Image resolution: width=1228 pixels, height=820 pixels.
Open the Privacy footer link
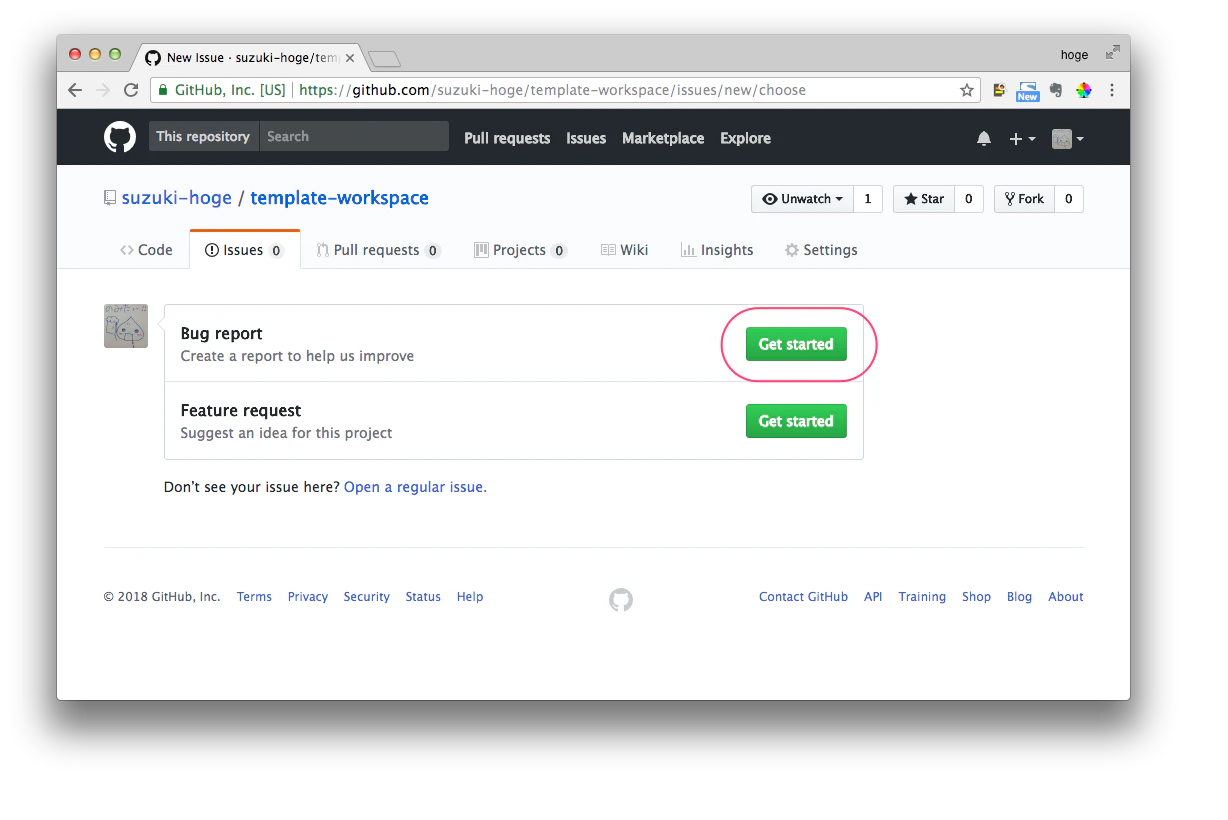308,597
